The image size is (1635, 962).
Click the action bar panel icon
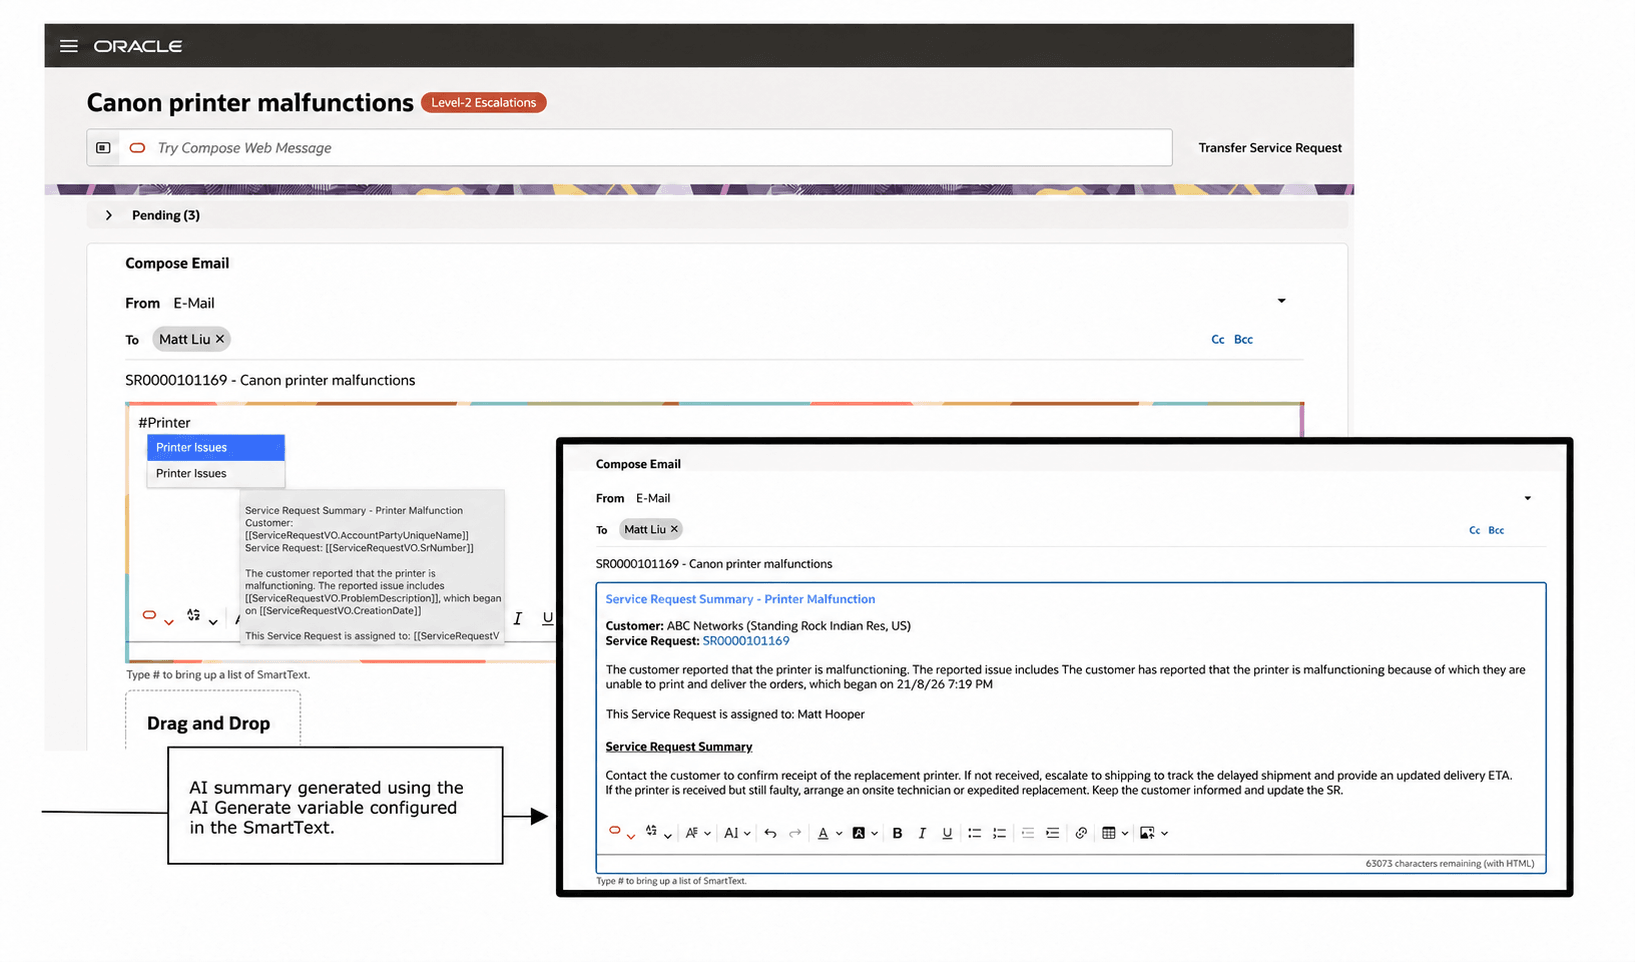103,148
